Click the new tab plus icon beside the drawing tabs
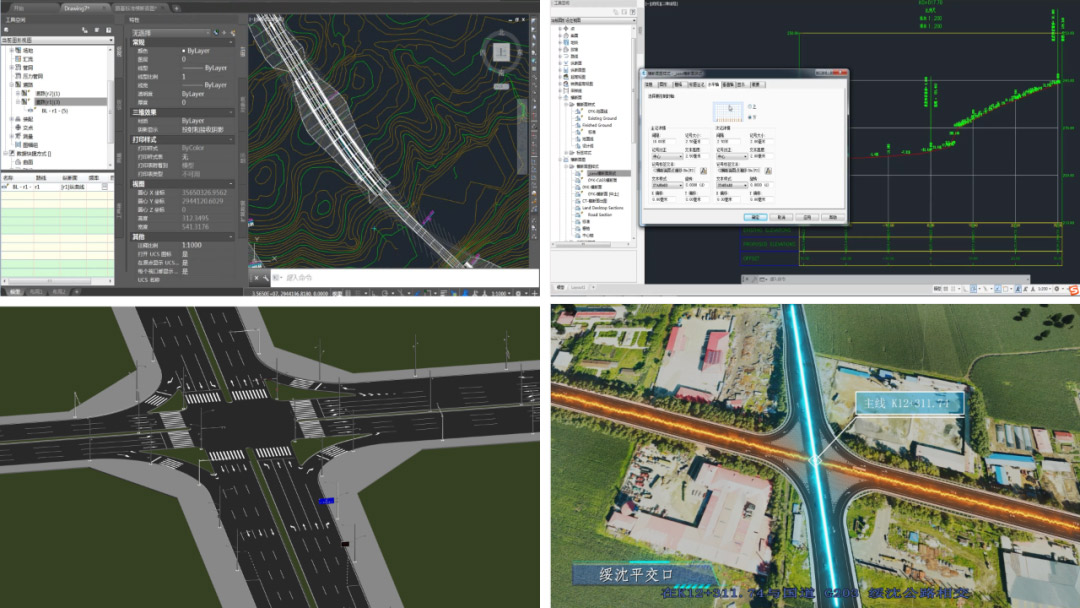The image size is (1080, 608). 176,7
